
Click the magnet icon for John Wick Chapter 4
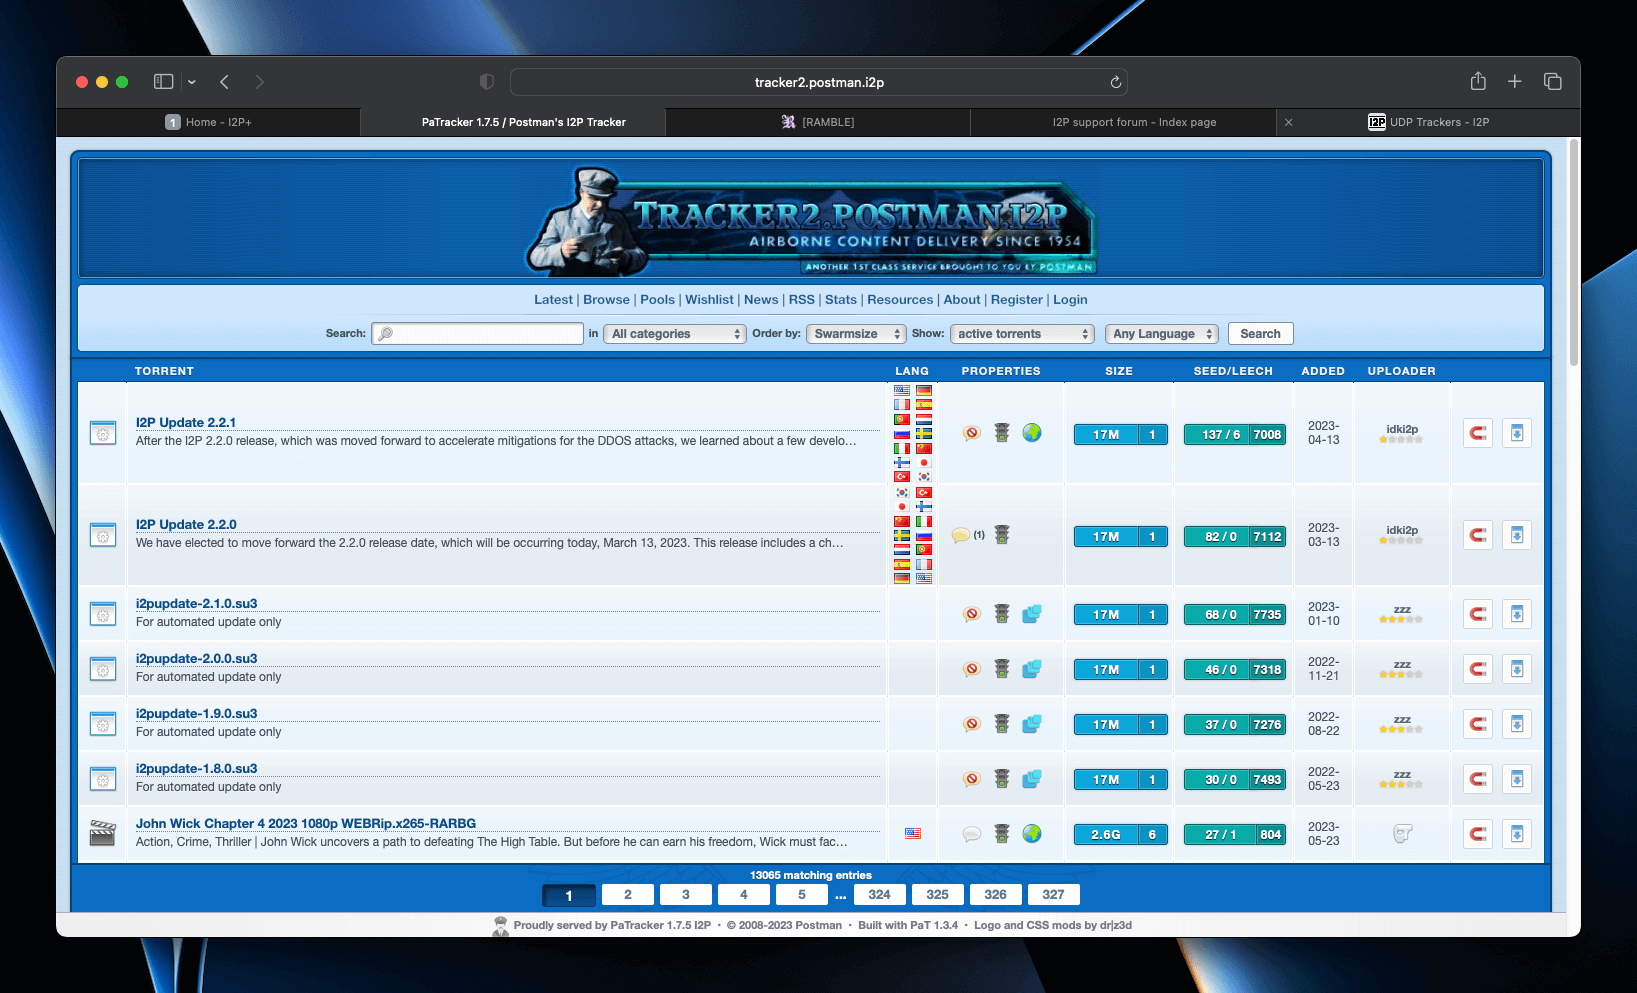coord(1477,834)
